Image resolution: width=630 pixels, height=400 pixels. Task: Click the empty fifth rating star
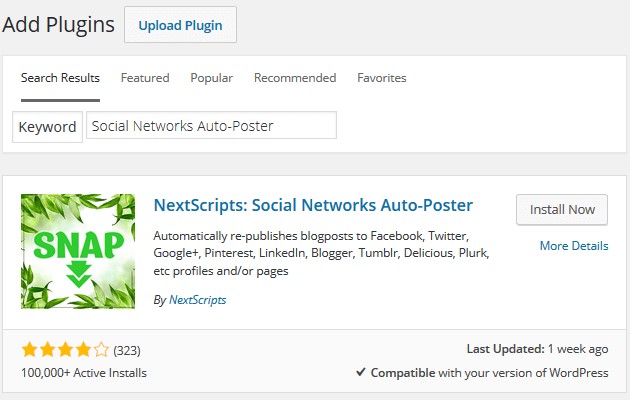pos(101,350)
